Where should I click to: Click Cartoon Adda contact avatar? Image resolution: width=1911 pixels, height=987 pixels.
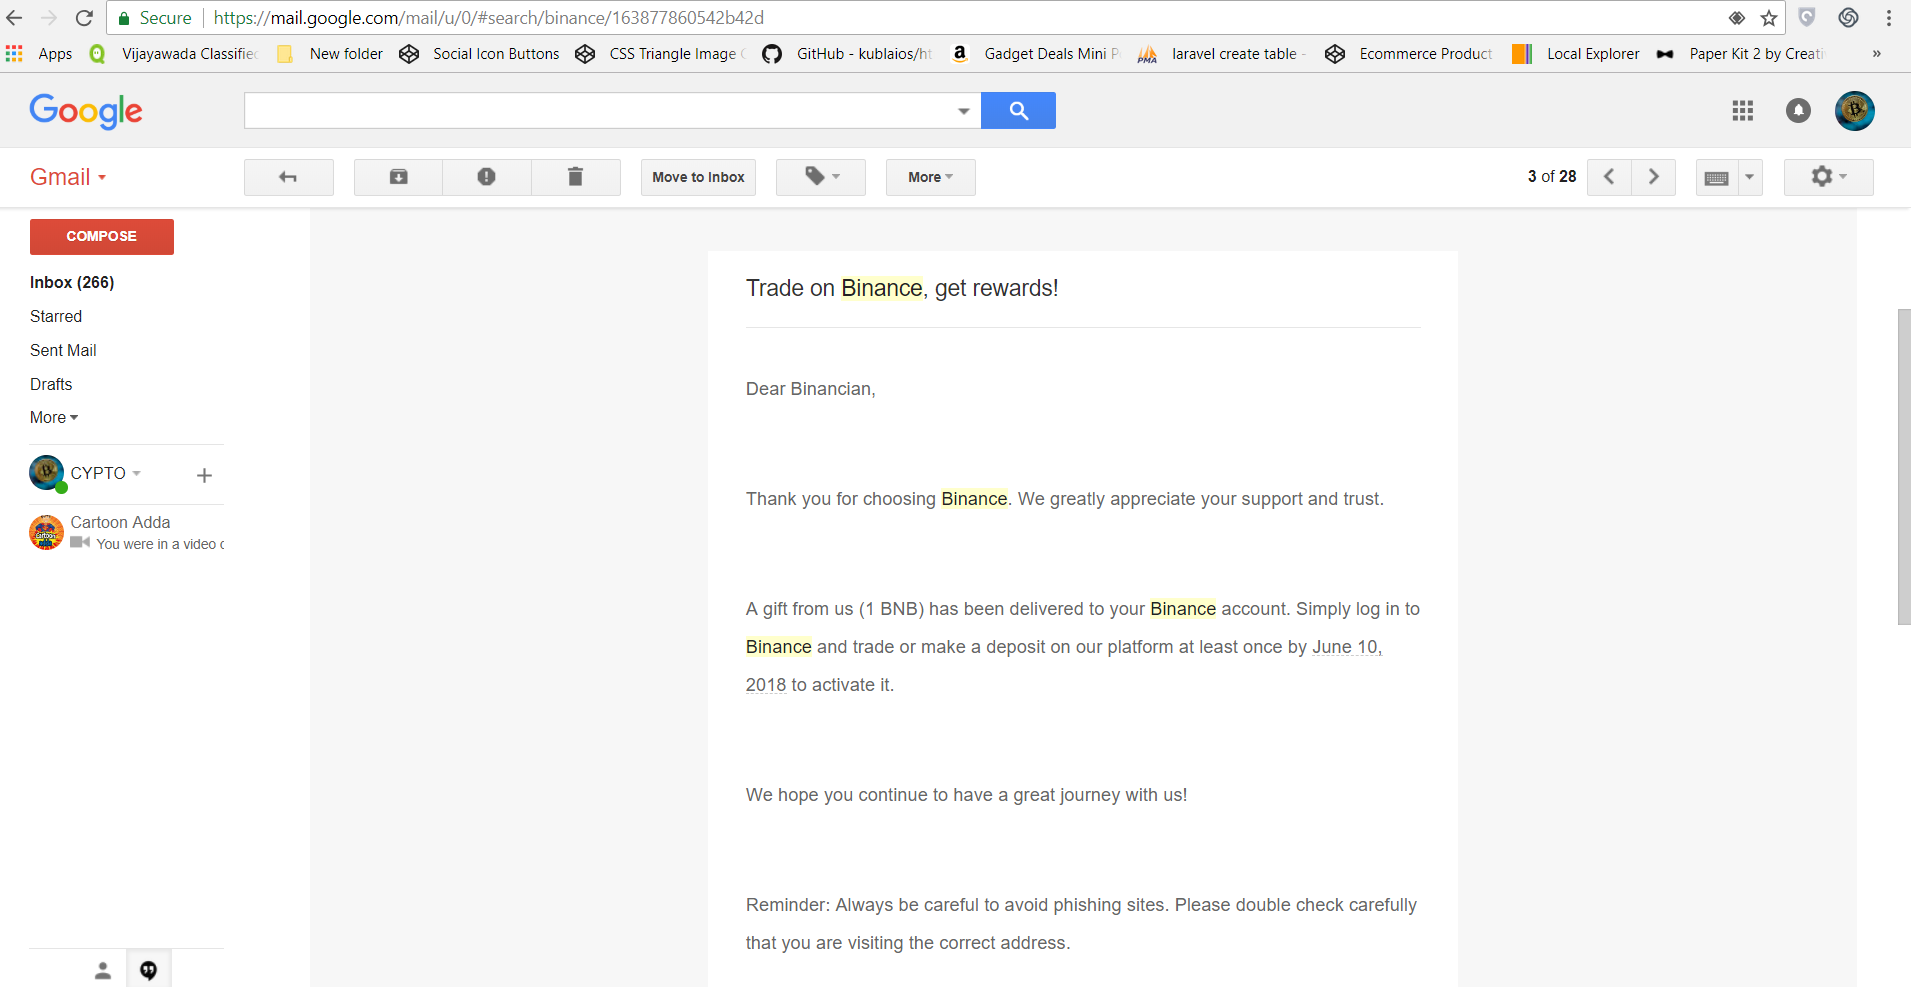[47, 532]
